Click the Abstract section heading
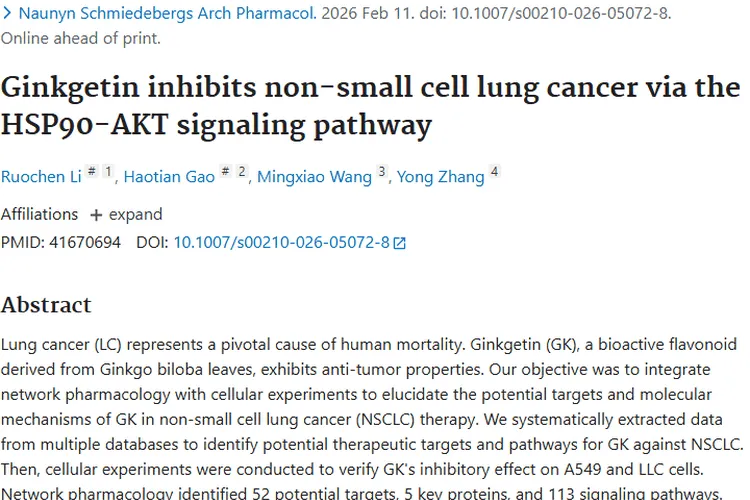This screenshot has height=500, width=750. pyautogui.click(x=46, y=305)
